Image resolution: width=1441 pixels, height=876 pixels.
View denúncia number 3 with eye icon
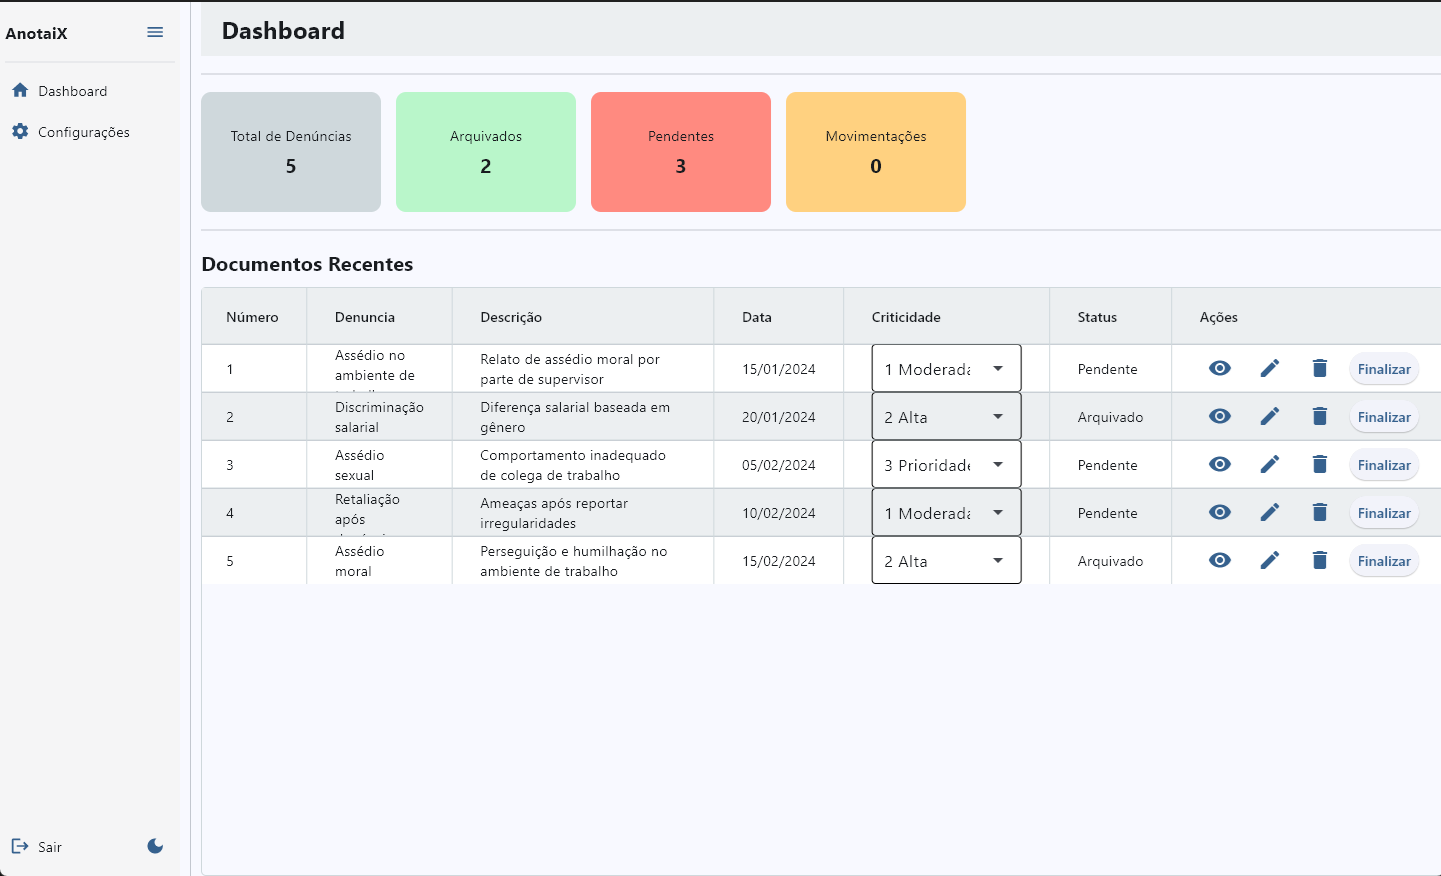(x=1220, y=464)
